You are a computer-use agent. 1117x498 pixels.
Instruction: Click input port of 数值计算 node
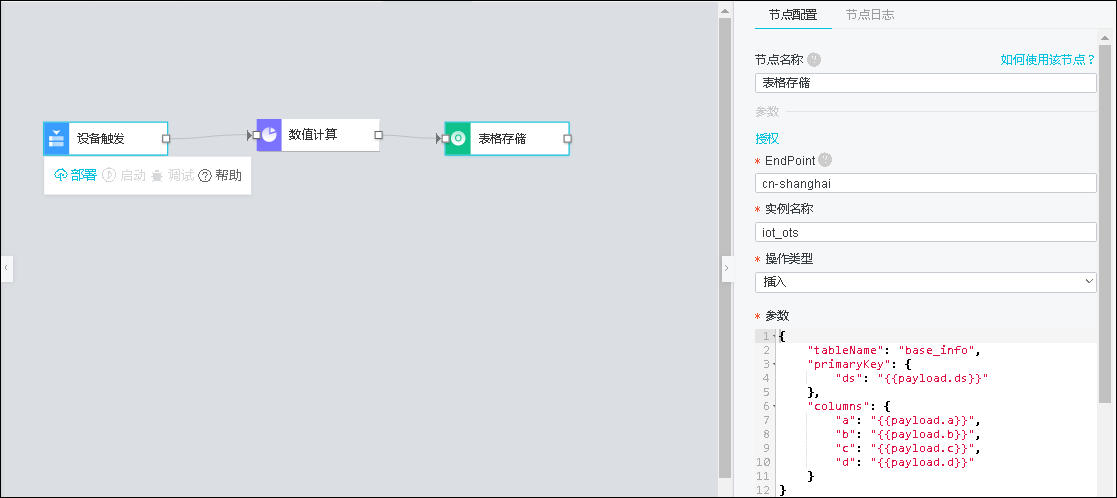tap(256, 135)
